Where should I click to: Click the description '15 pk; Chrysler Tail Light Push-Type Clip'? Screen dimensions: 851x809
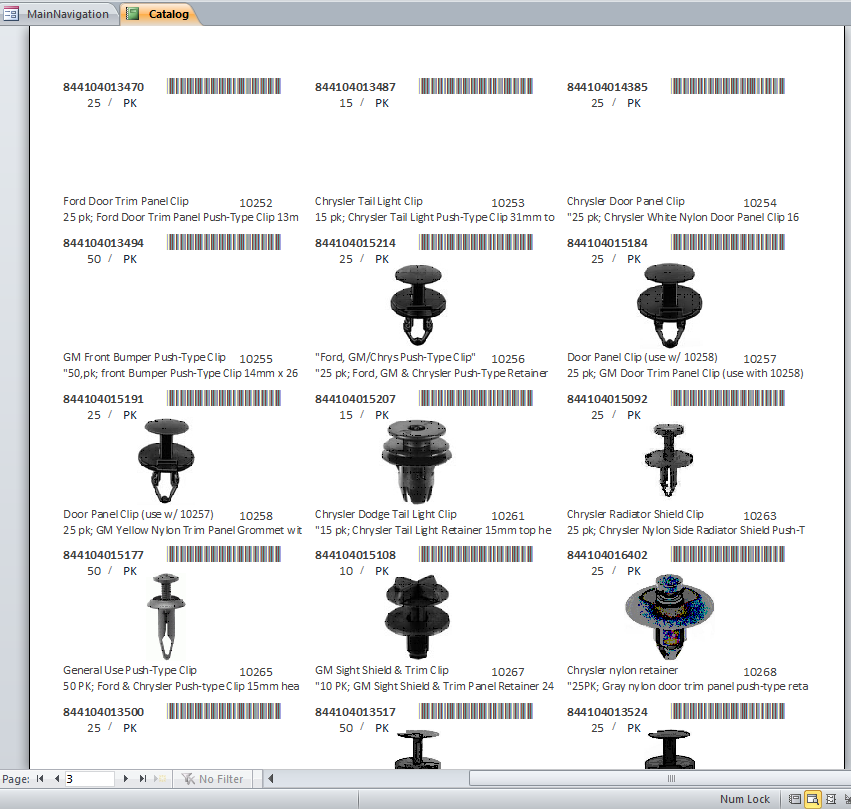click(x=435, y=217)
